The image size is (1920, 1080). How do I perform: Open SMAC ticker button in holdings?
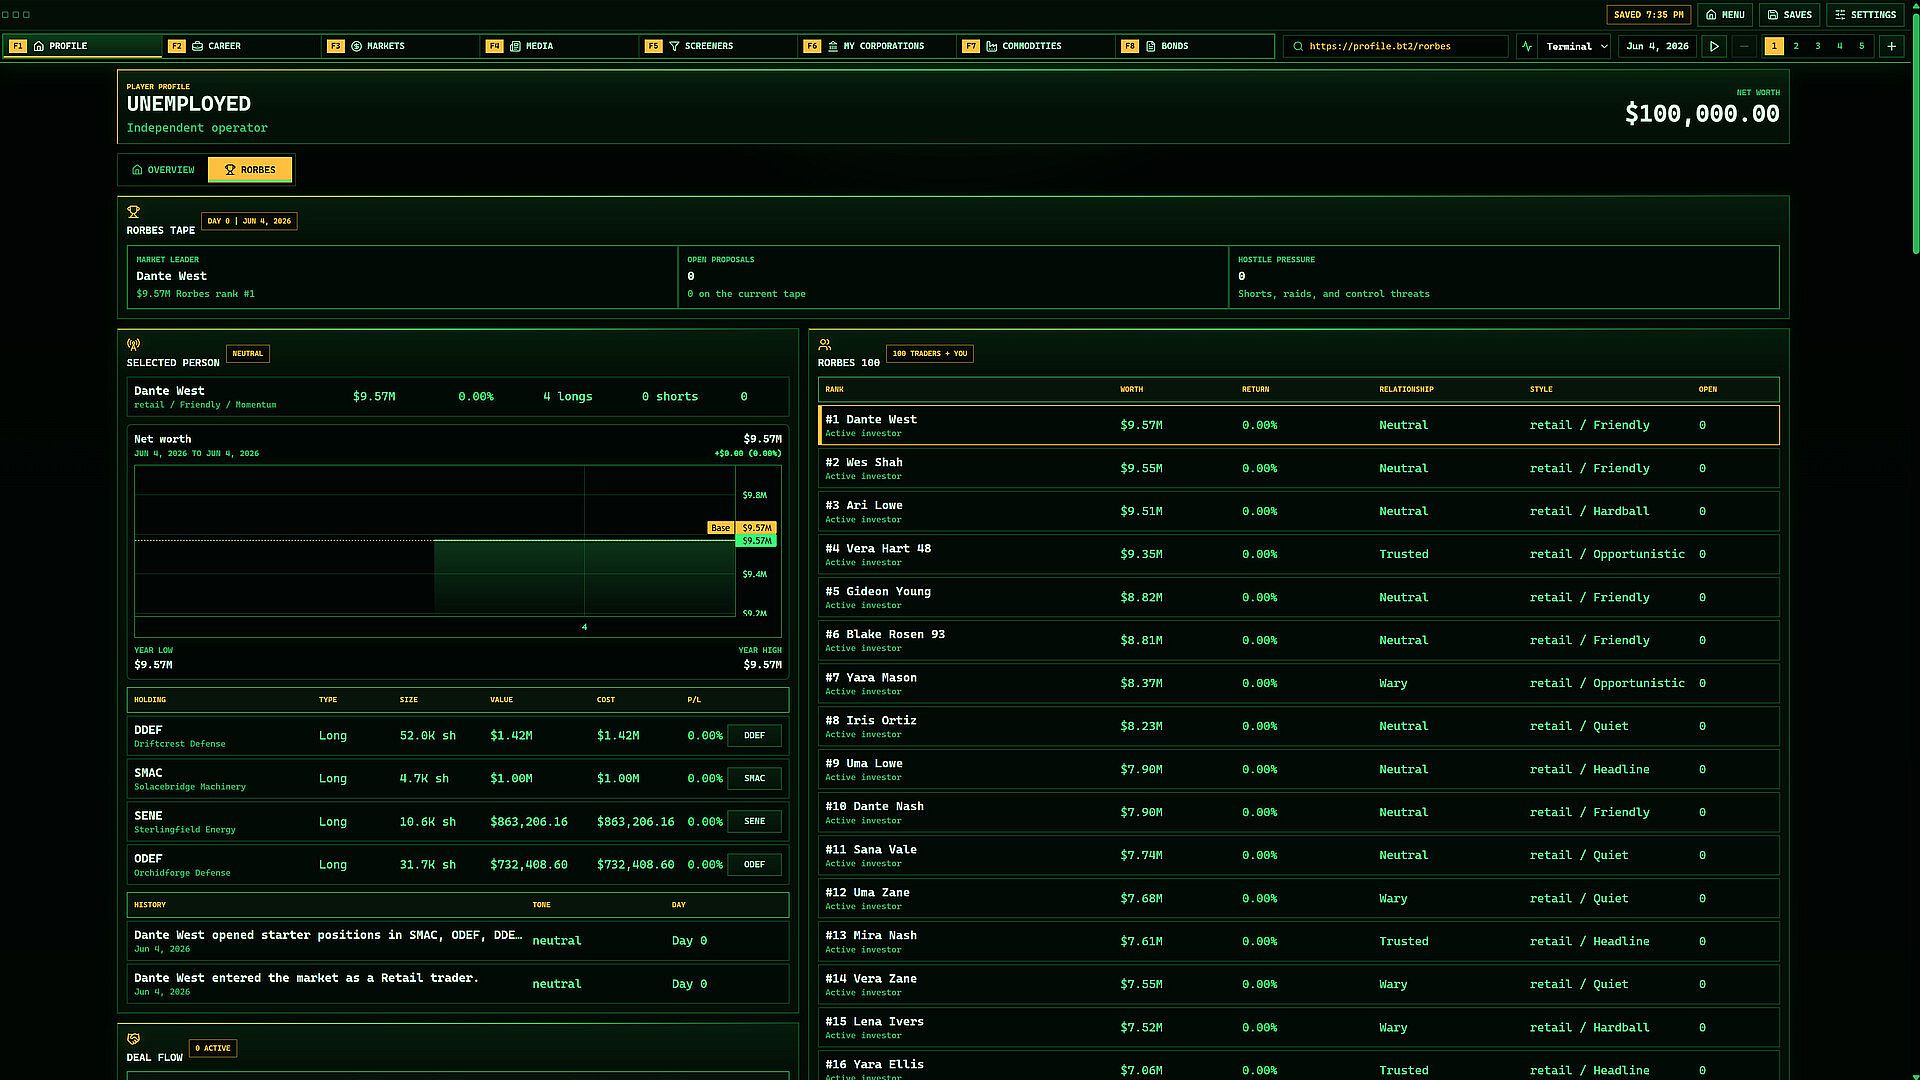pyautogui.click(x=754, y=779)
